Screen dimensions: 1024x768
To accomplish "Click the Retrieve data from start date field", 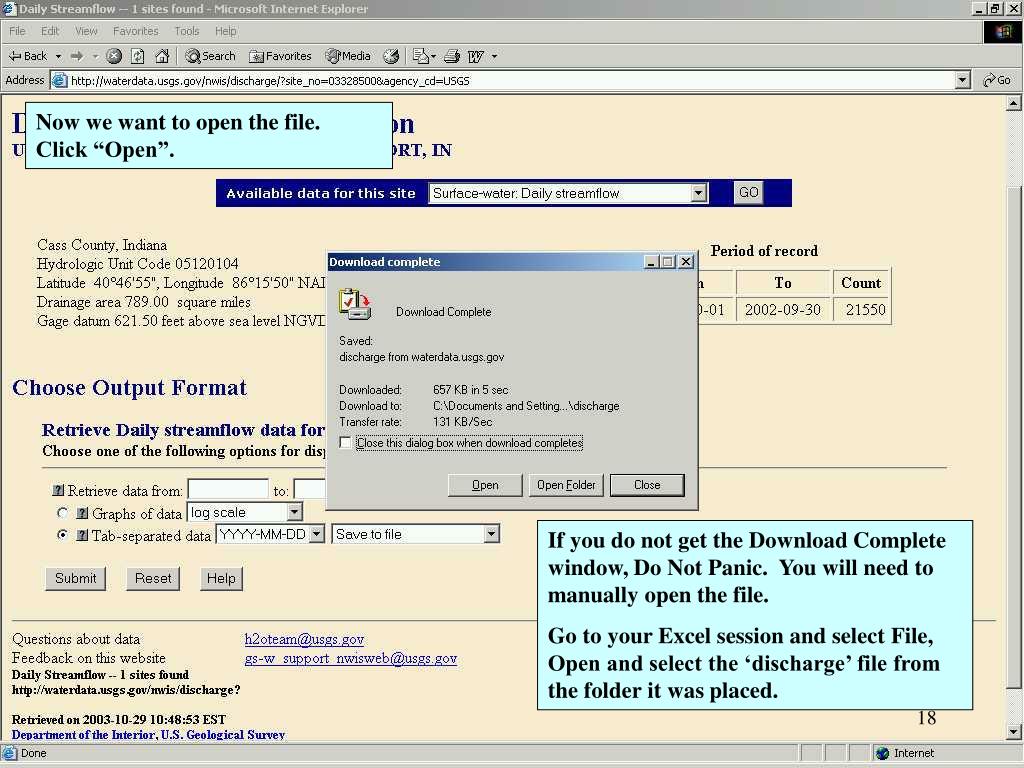I will click(x=228, y=488).
